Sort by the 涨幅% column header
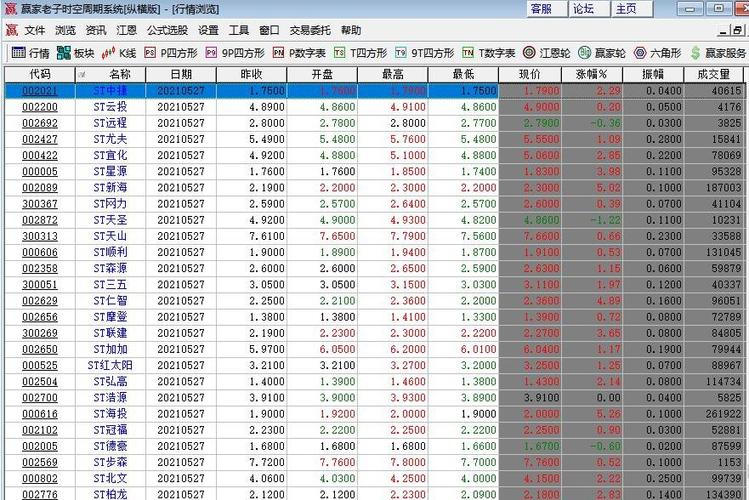 [x=592, y=74]
